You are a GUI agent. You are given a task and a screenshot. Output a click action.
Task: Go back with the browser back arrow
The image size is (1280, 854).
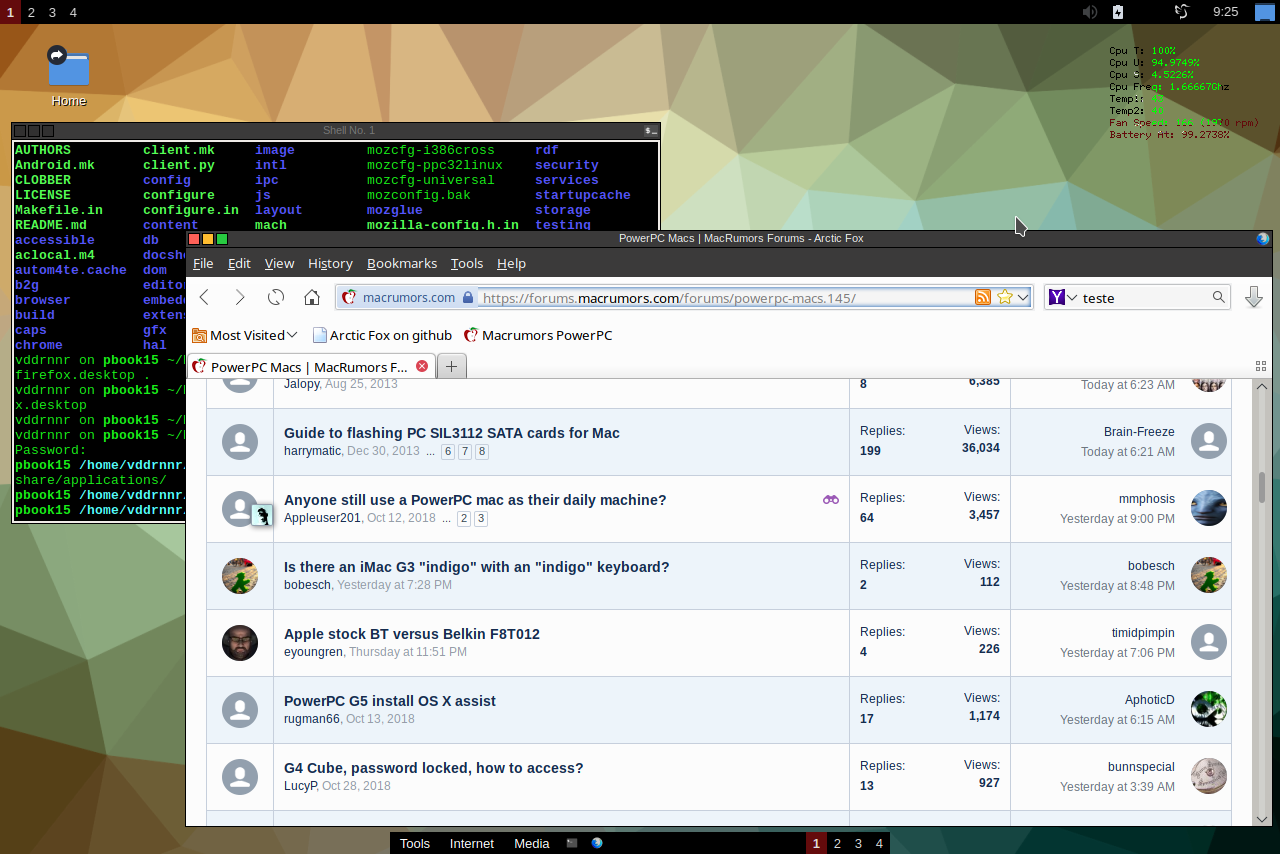tap(204, 297)
